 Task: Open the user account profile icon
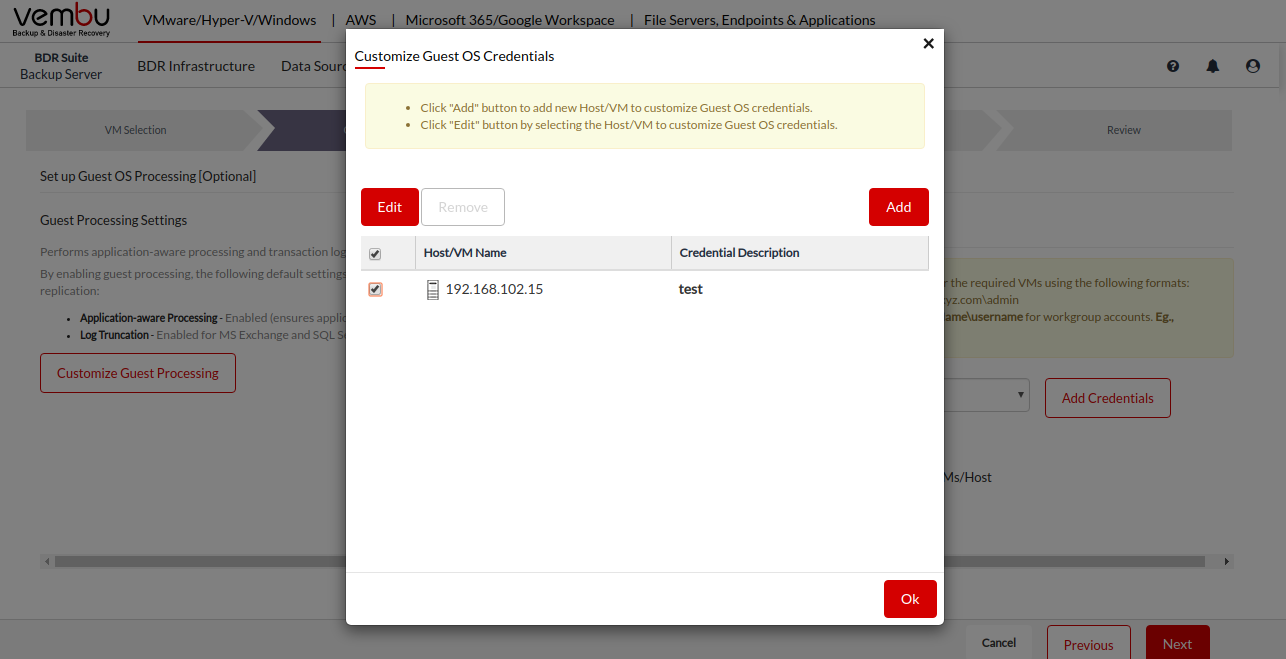coord(1253,66)
